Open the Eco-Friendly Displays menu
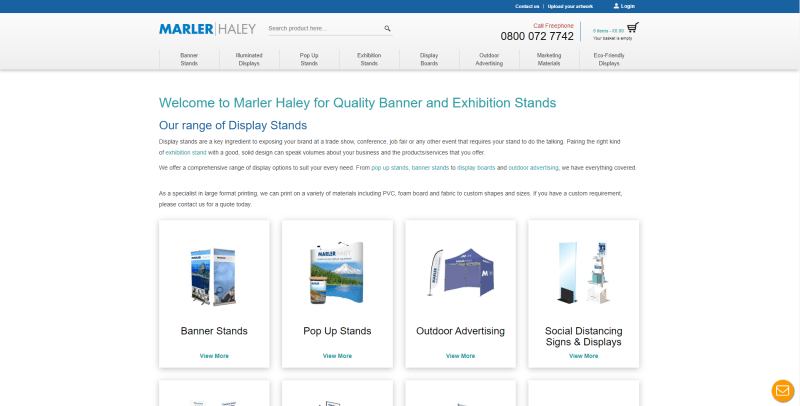Screen dimensions: 800x406 coord(609,59)
